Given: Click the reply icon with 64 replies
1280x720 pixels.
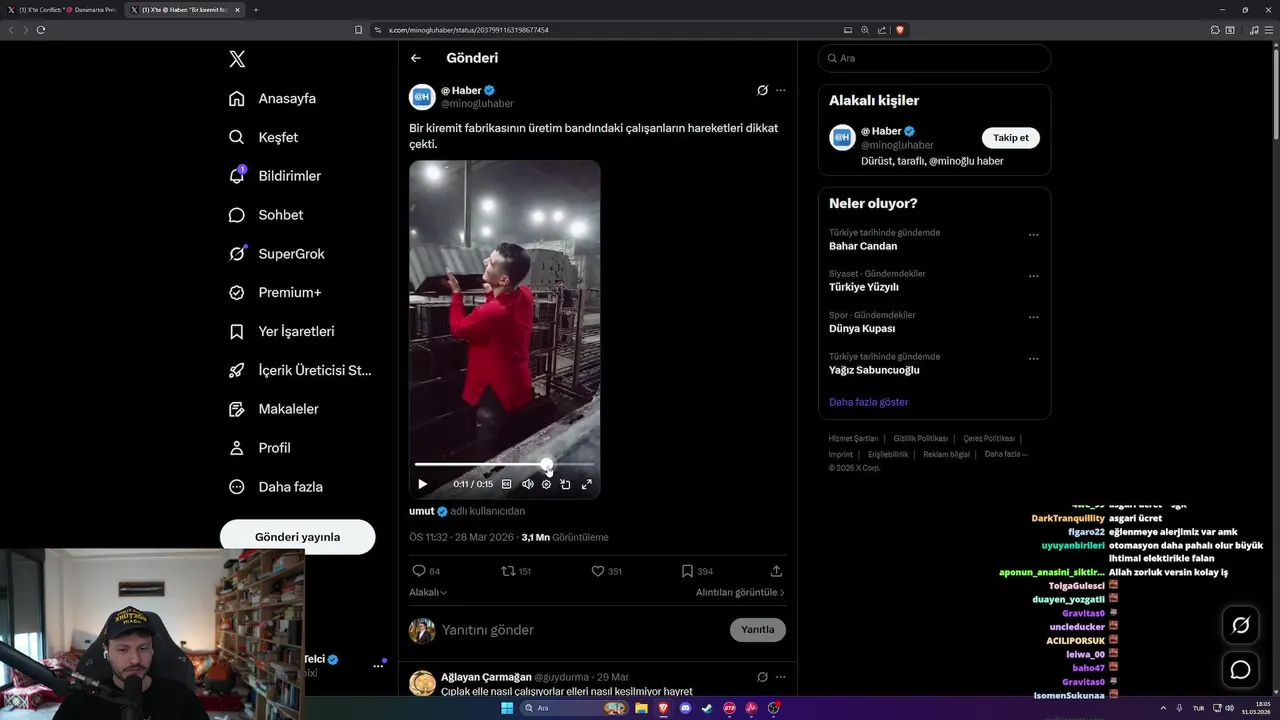Looking at the screenshot, I should pyautogui.click(x=426, y=571).
